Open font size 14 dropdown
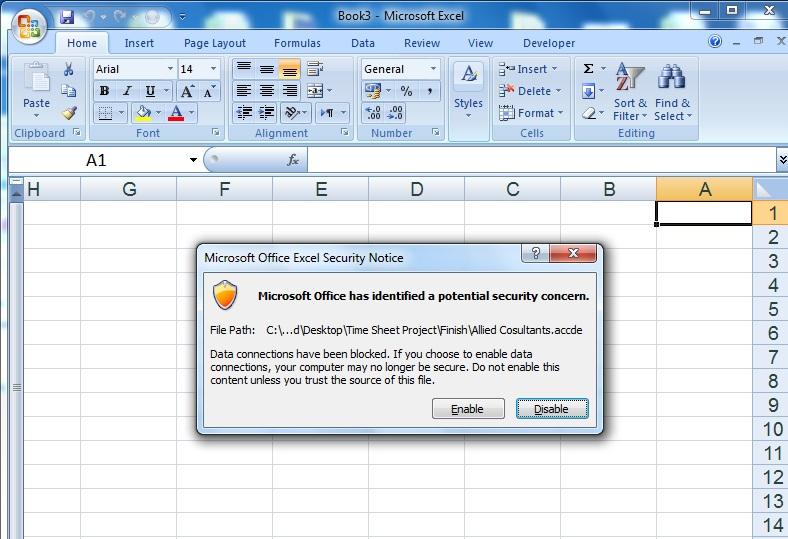 (214, 69)
